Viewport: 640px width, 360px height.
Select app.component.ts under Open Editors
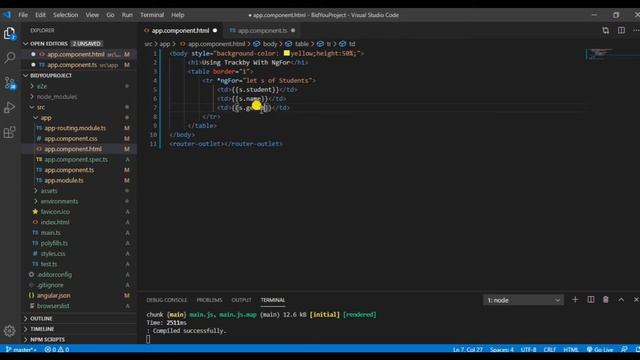(x=79, y=65)
